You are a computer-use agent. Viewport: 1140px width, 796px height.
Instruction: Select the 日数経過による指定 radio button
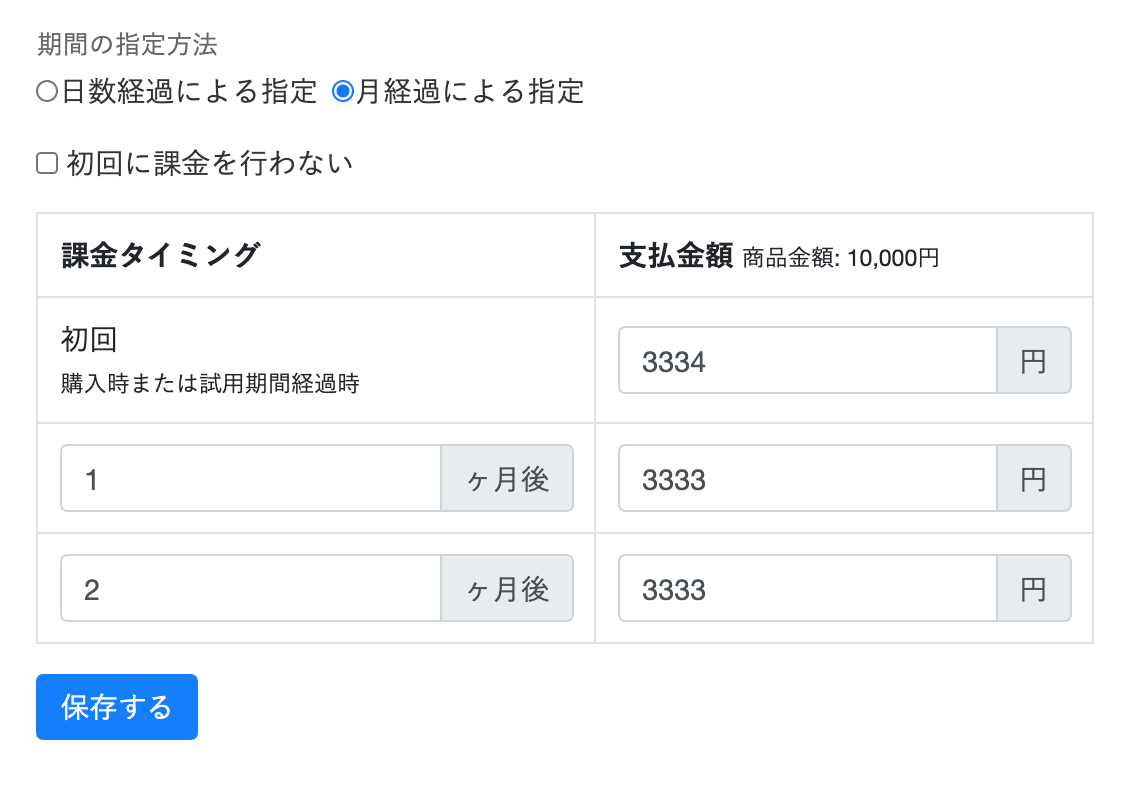click(46, 92)
